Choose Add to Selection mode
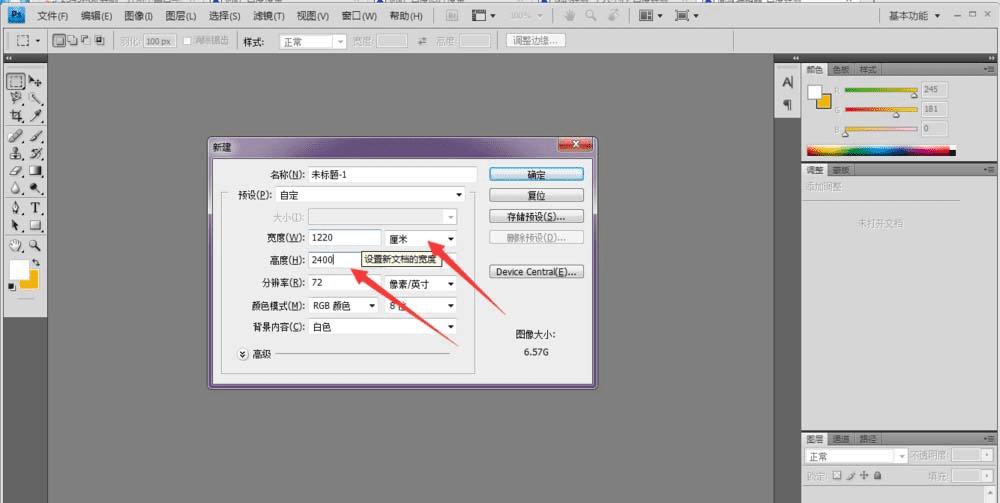This screenshot has height=503, width=1000. click(x=72, y=41)
